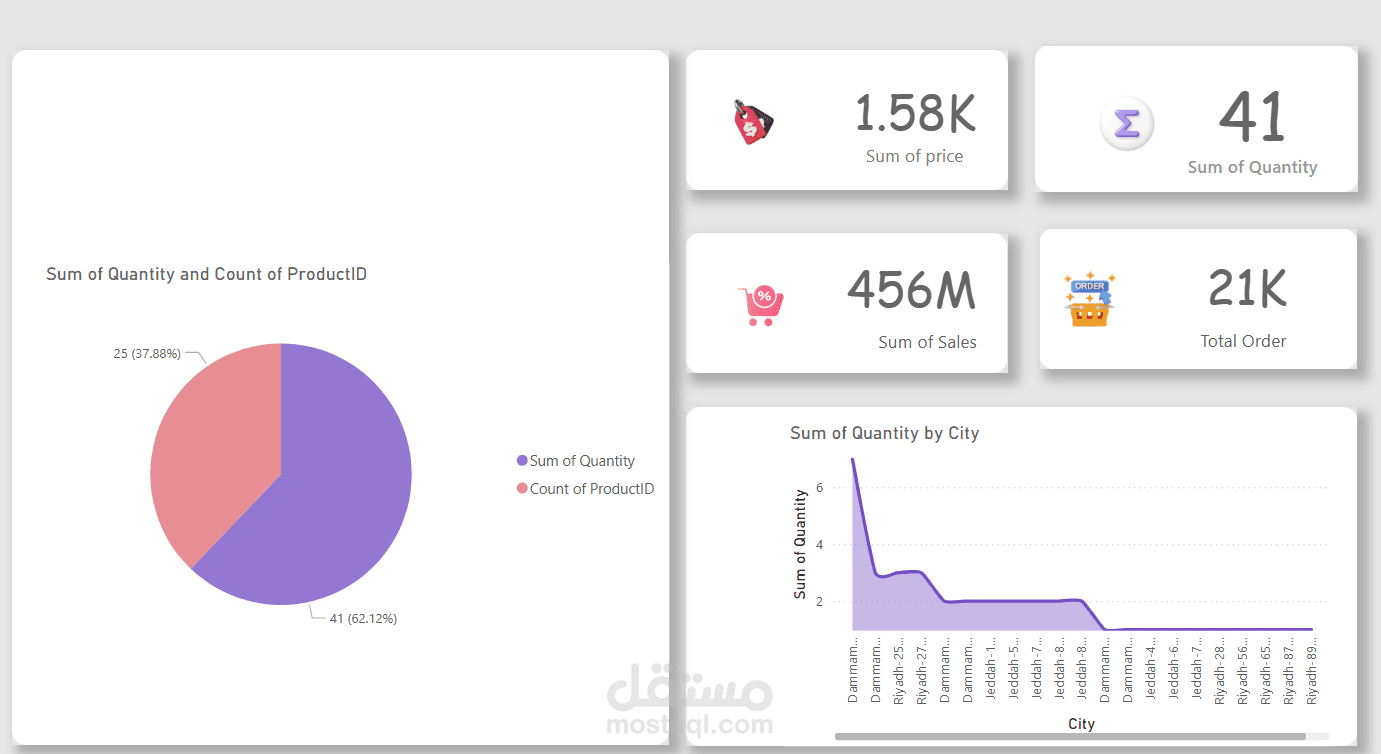Click the City x-axis title
Viewport: 1381px width, 754px height.
pos(1081,724)
